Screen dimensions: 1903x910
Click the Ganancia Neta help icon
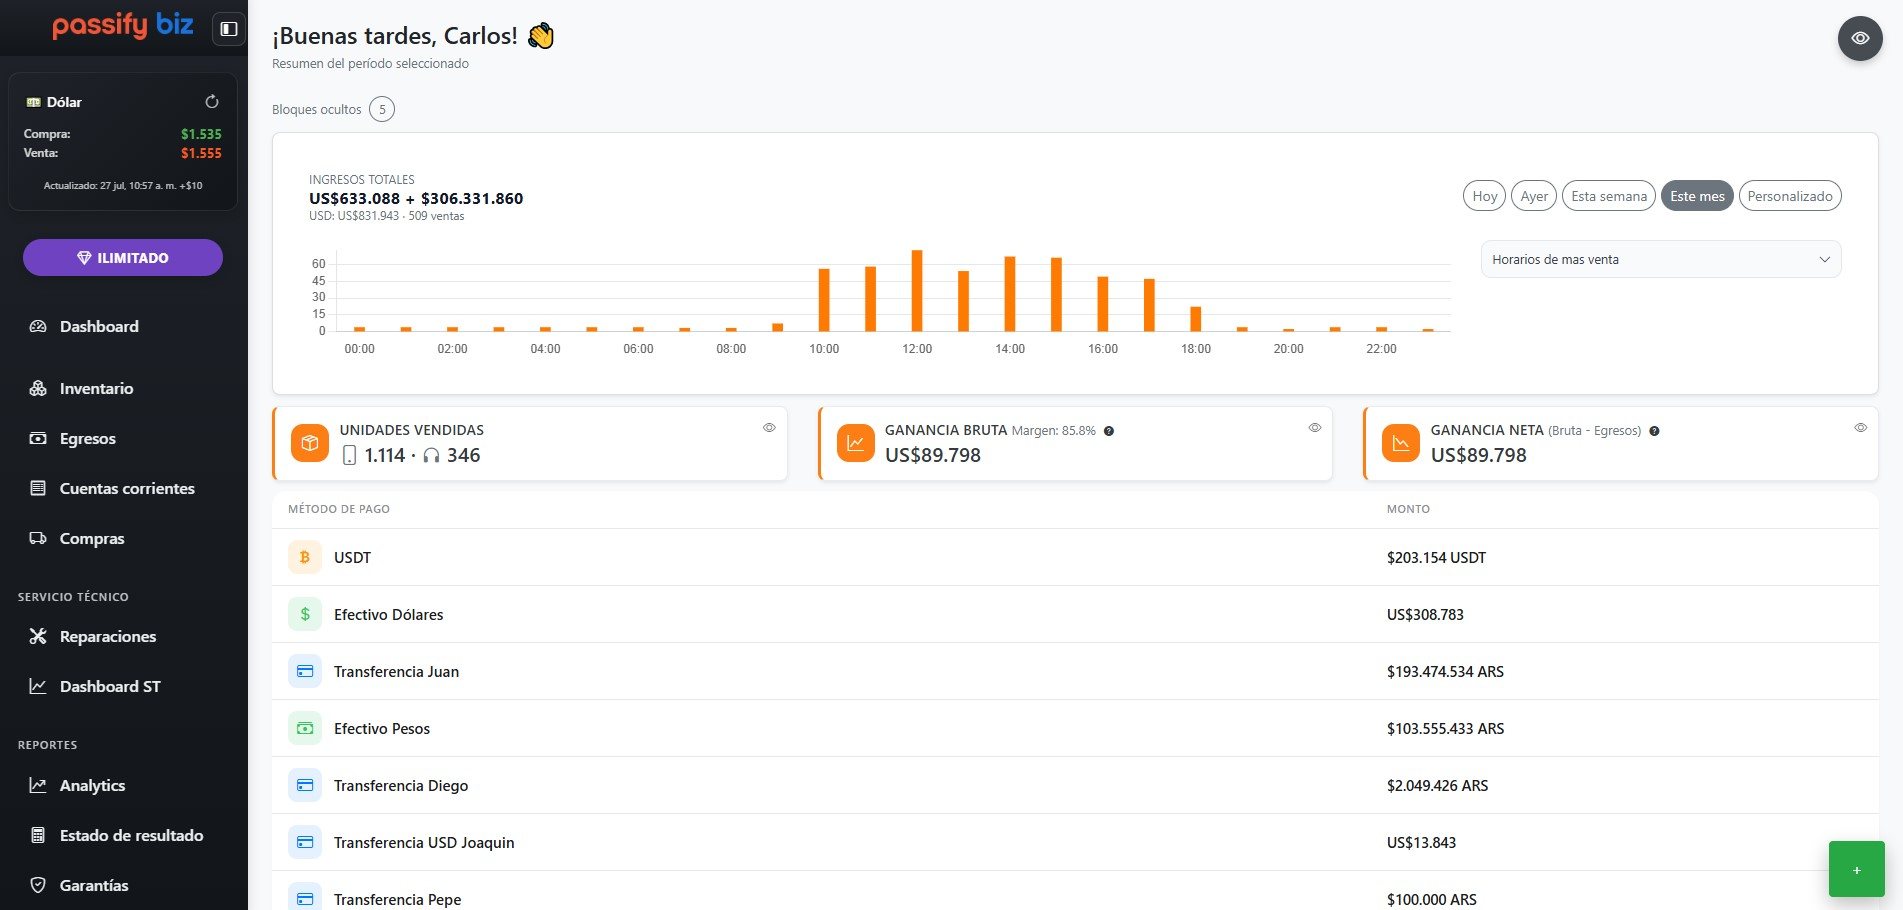coord(1654,431)
